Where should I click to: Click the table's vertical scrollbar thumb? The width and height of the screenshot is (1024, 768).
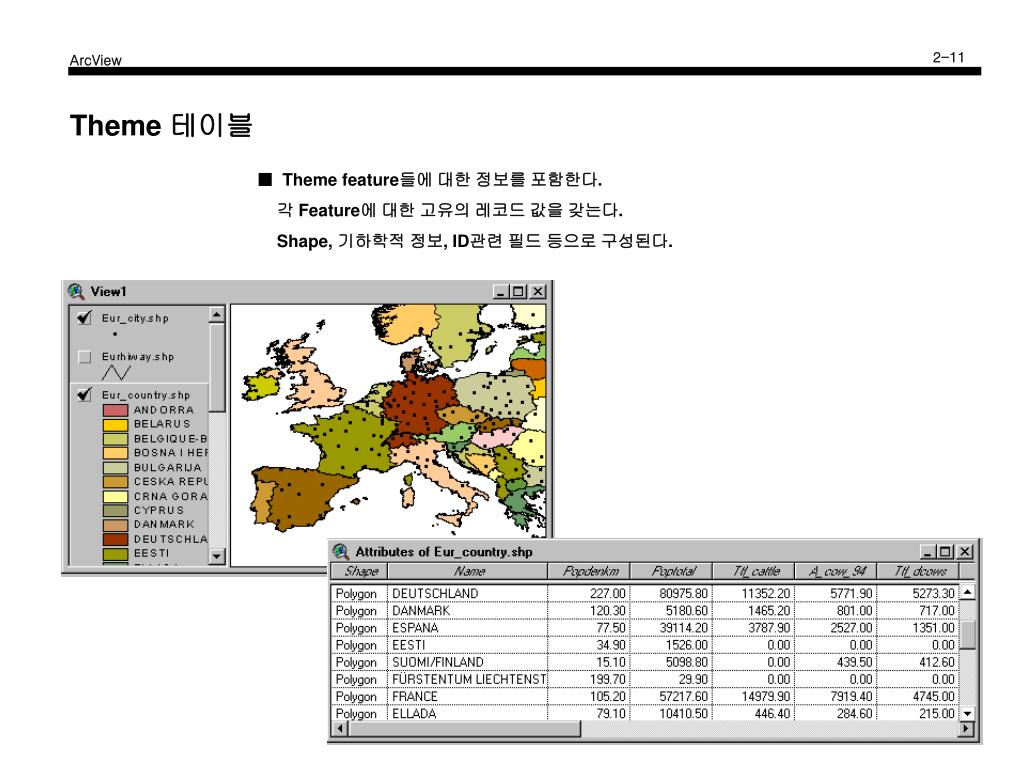click(x=967, y=635)
